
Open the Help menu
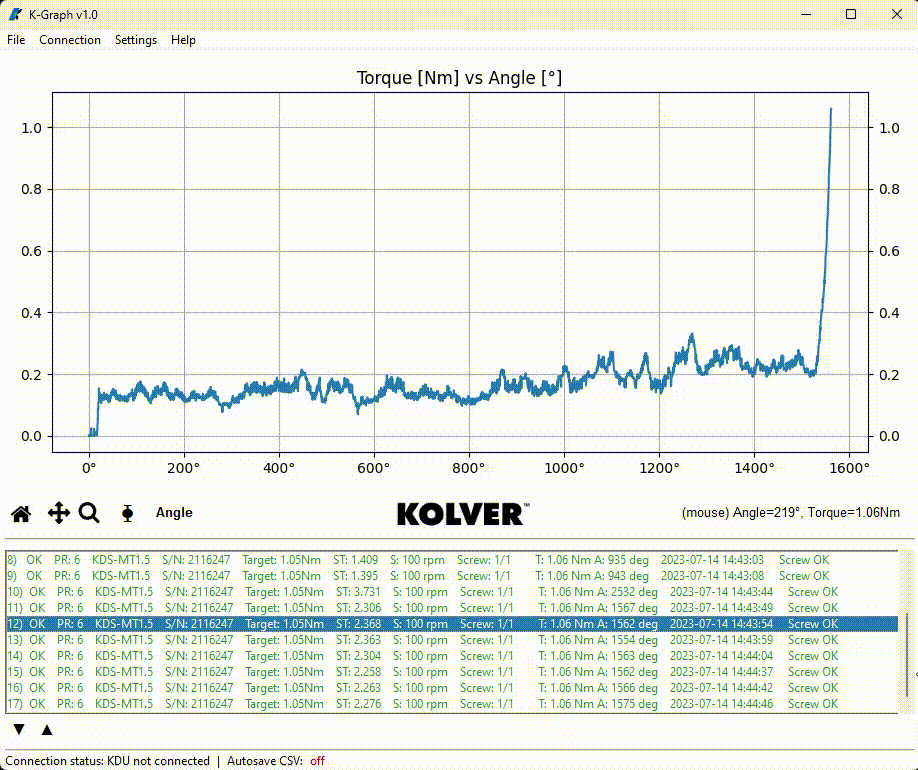tap(183, 40)
